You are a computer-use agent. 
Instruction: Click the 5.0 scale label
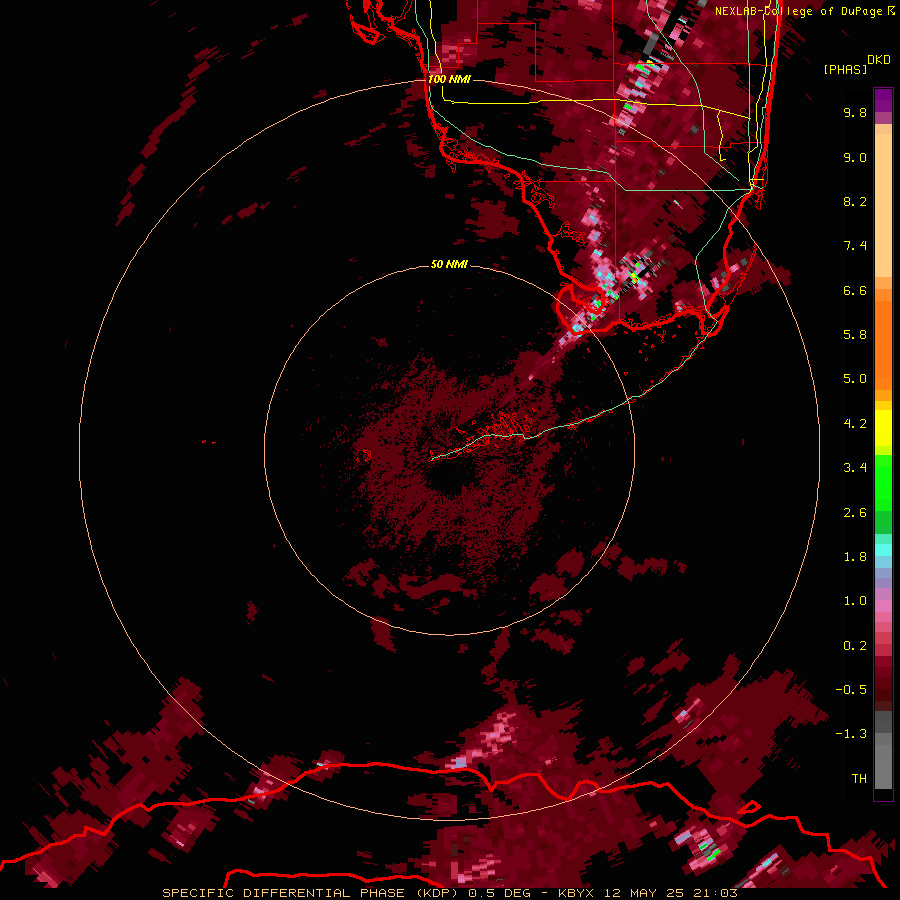pyautogui.click(x=855, y=379)
